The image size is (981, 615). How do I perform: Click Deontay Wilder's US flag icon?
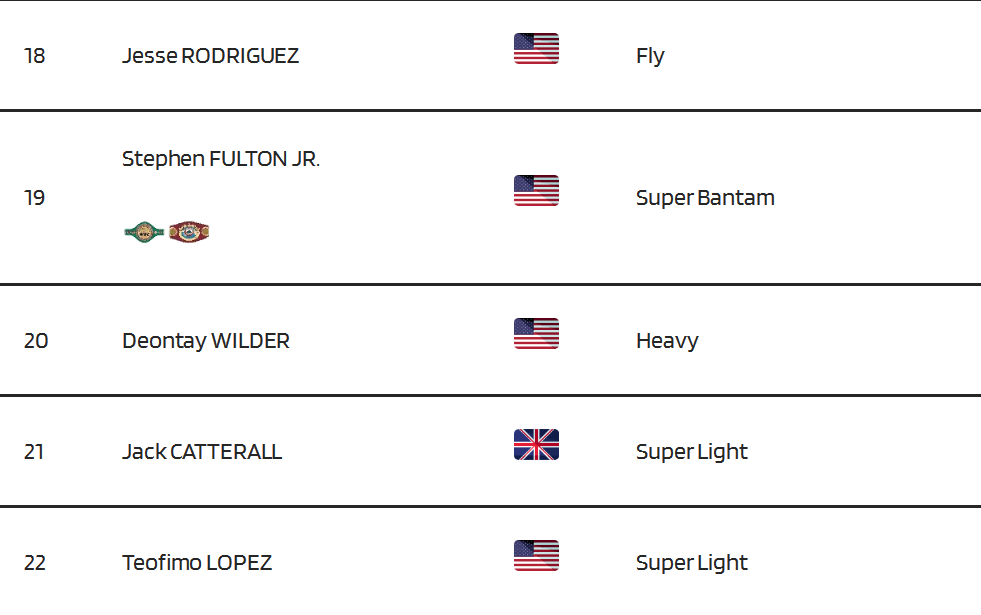click(x=536, y=333)
